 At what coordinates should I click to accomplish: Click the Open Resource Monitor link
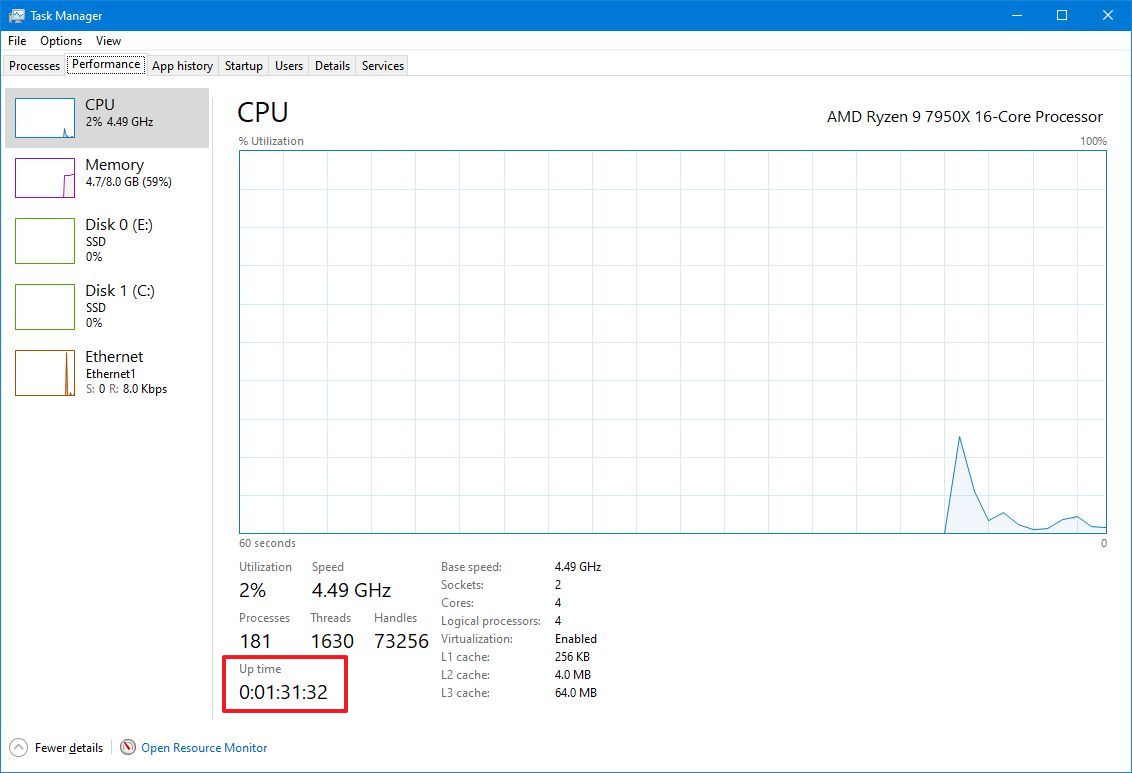[203, 747]
